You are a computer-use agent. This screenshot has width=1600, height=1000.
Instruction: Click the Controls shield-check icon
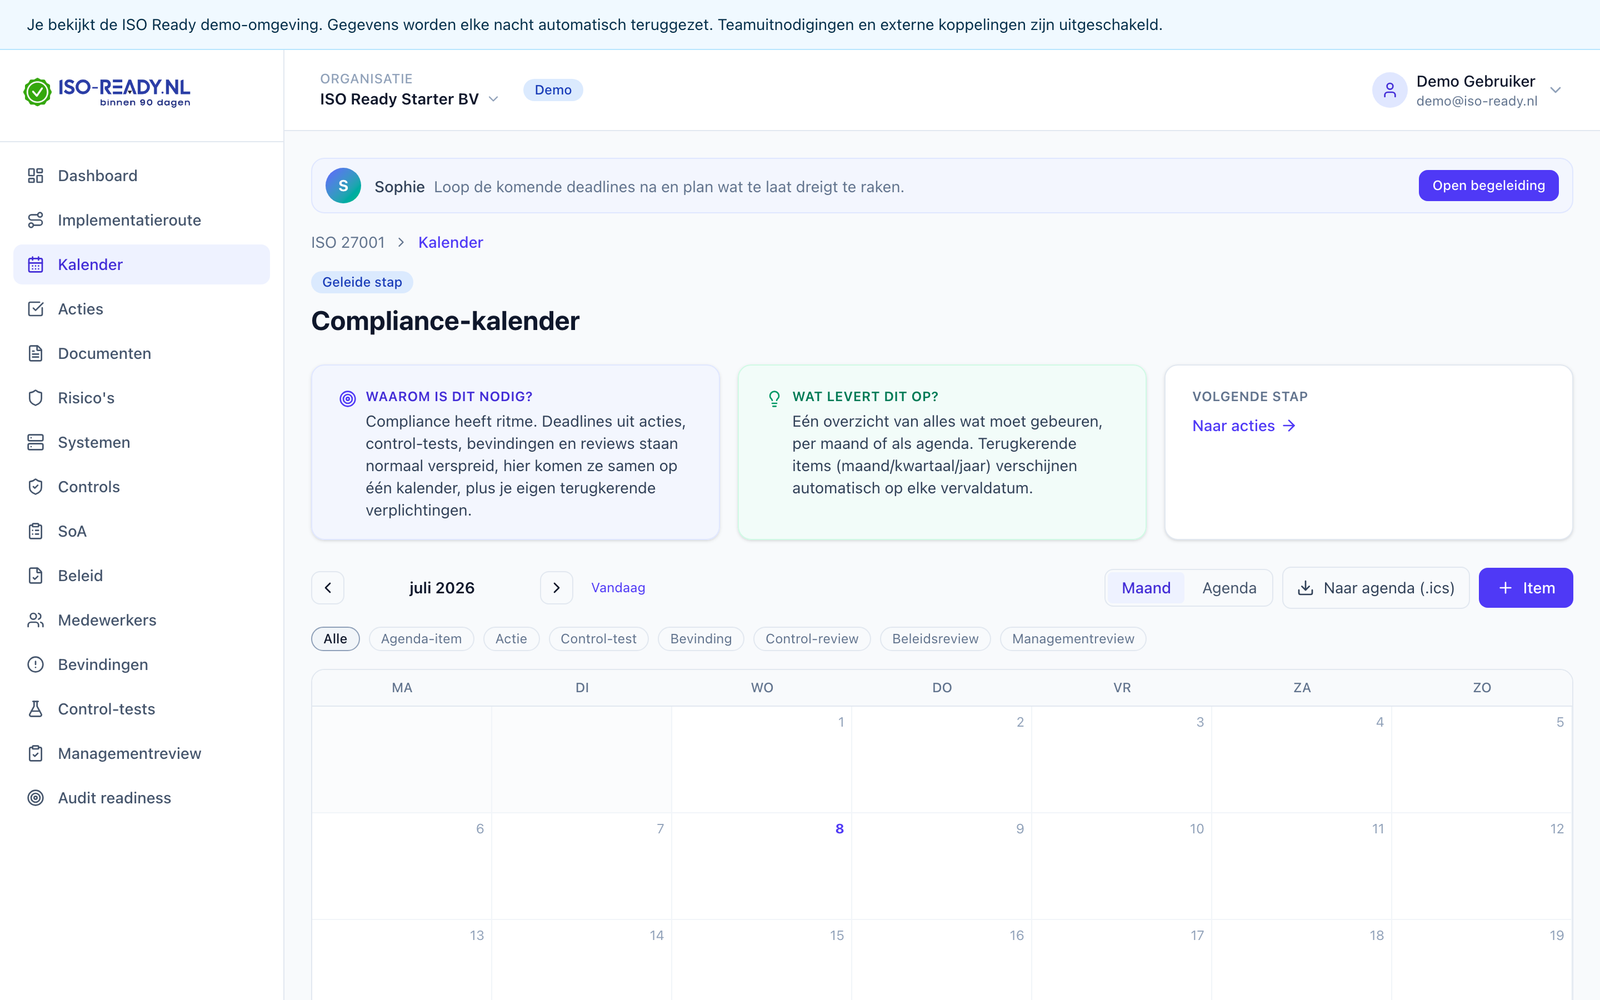tap(36, 487)
